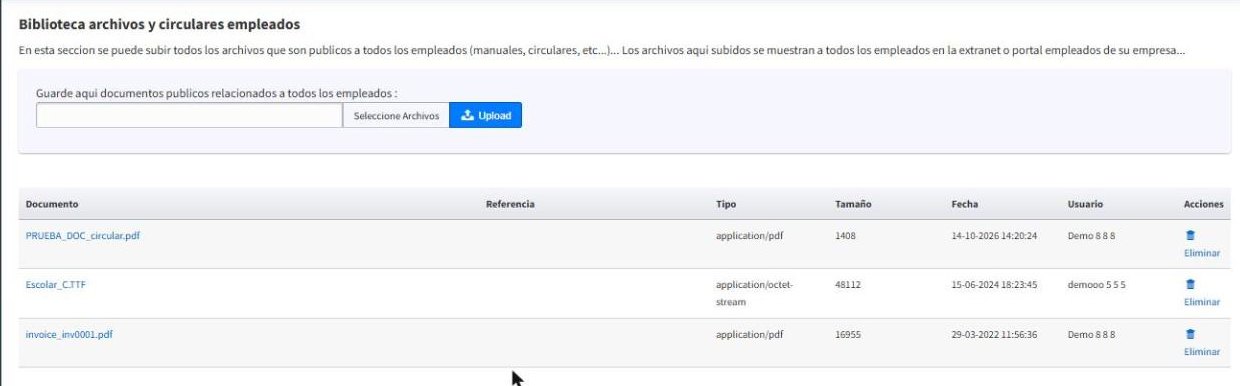Click the Tipo column header
This screenshot has width=1240, height=386.
click(x=726, y=204)
